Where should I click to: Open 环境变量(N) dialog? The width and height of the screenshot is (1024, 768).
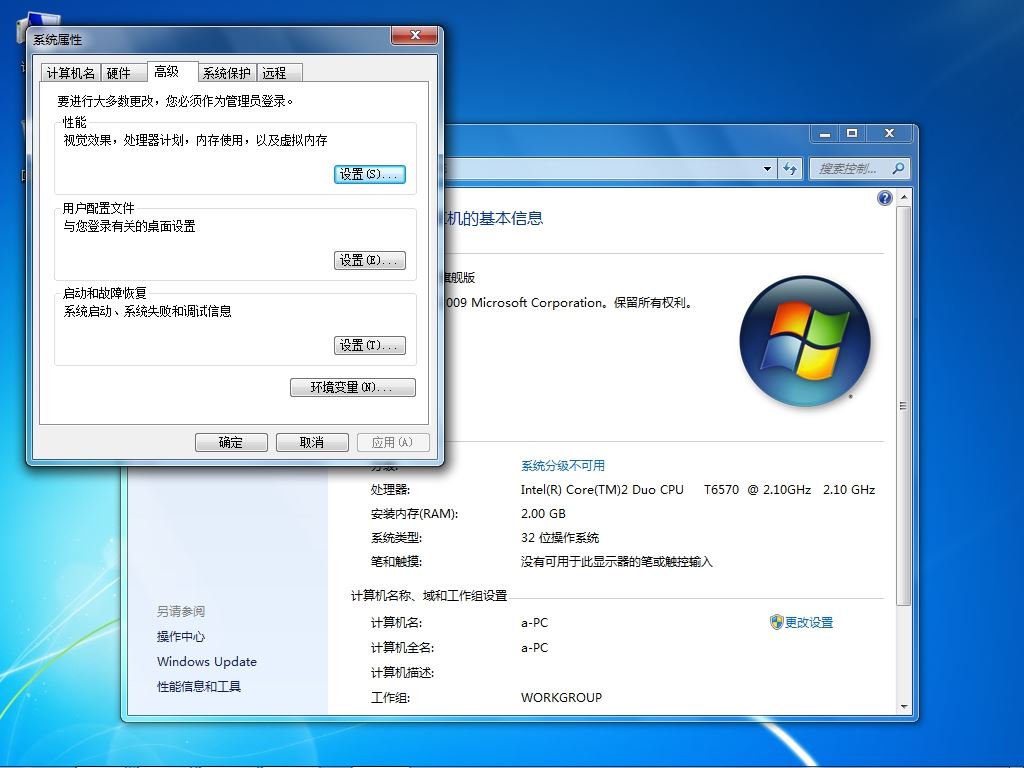tap(353, 387)
